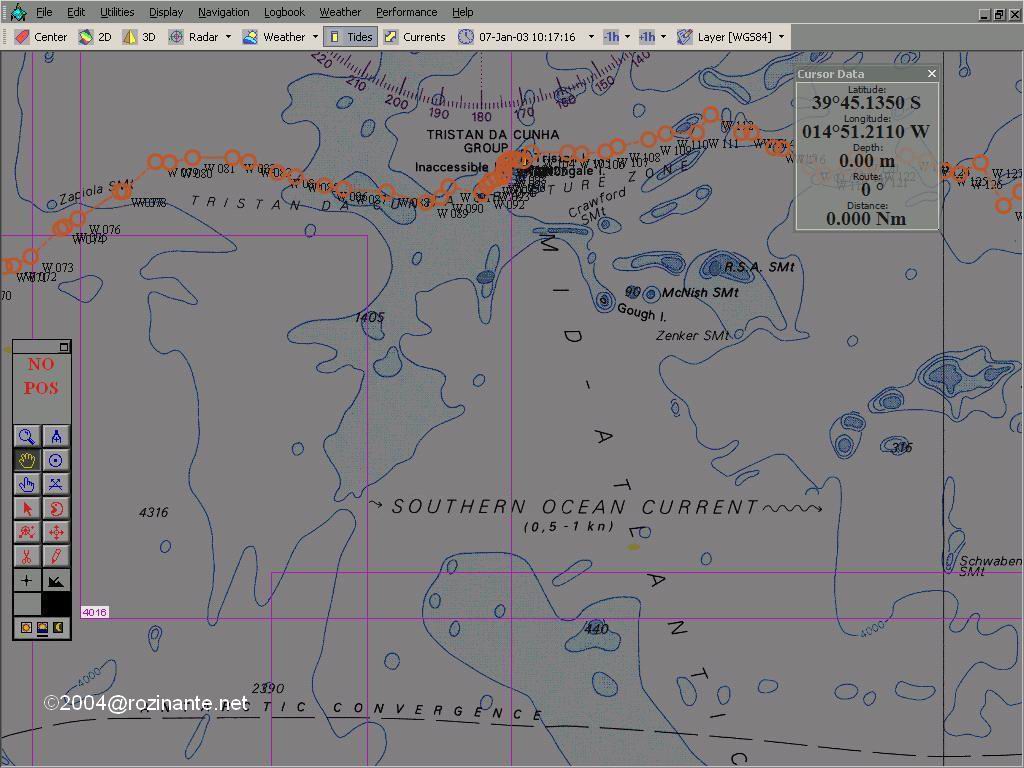Viewport: 1024px width, 768px height.
Task: Select the magnifier zoom tool in palette
Action: tap(27, 436)
